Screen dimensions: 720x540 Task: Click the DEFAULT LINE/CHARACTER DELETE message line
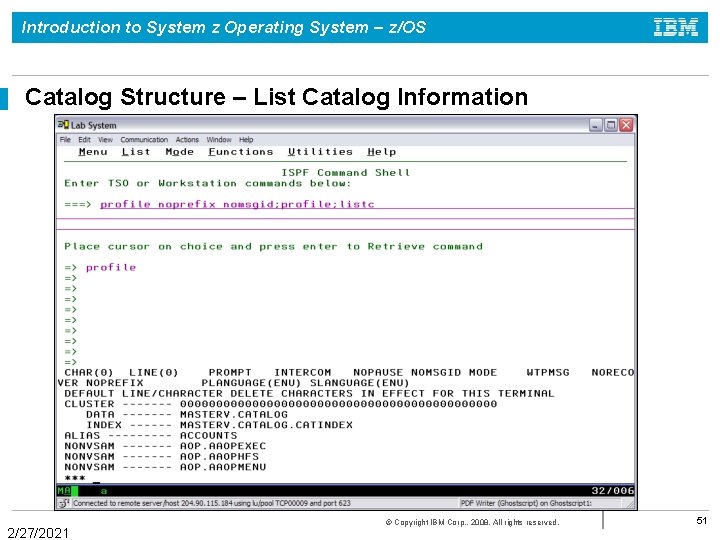(309, 394)
